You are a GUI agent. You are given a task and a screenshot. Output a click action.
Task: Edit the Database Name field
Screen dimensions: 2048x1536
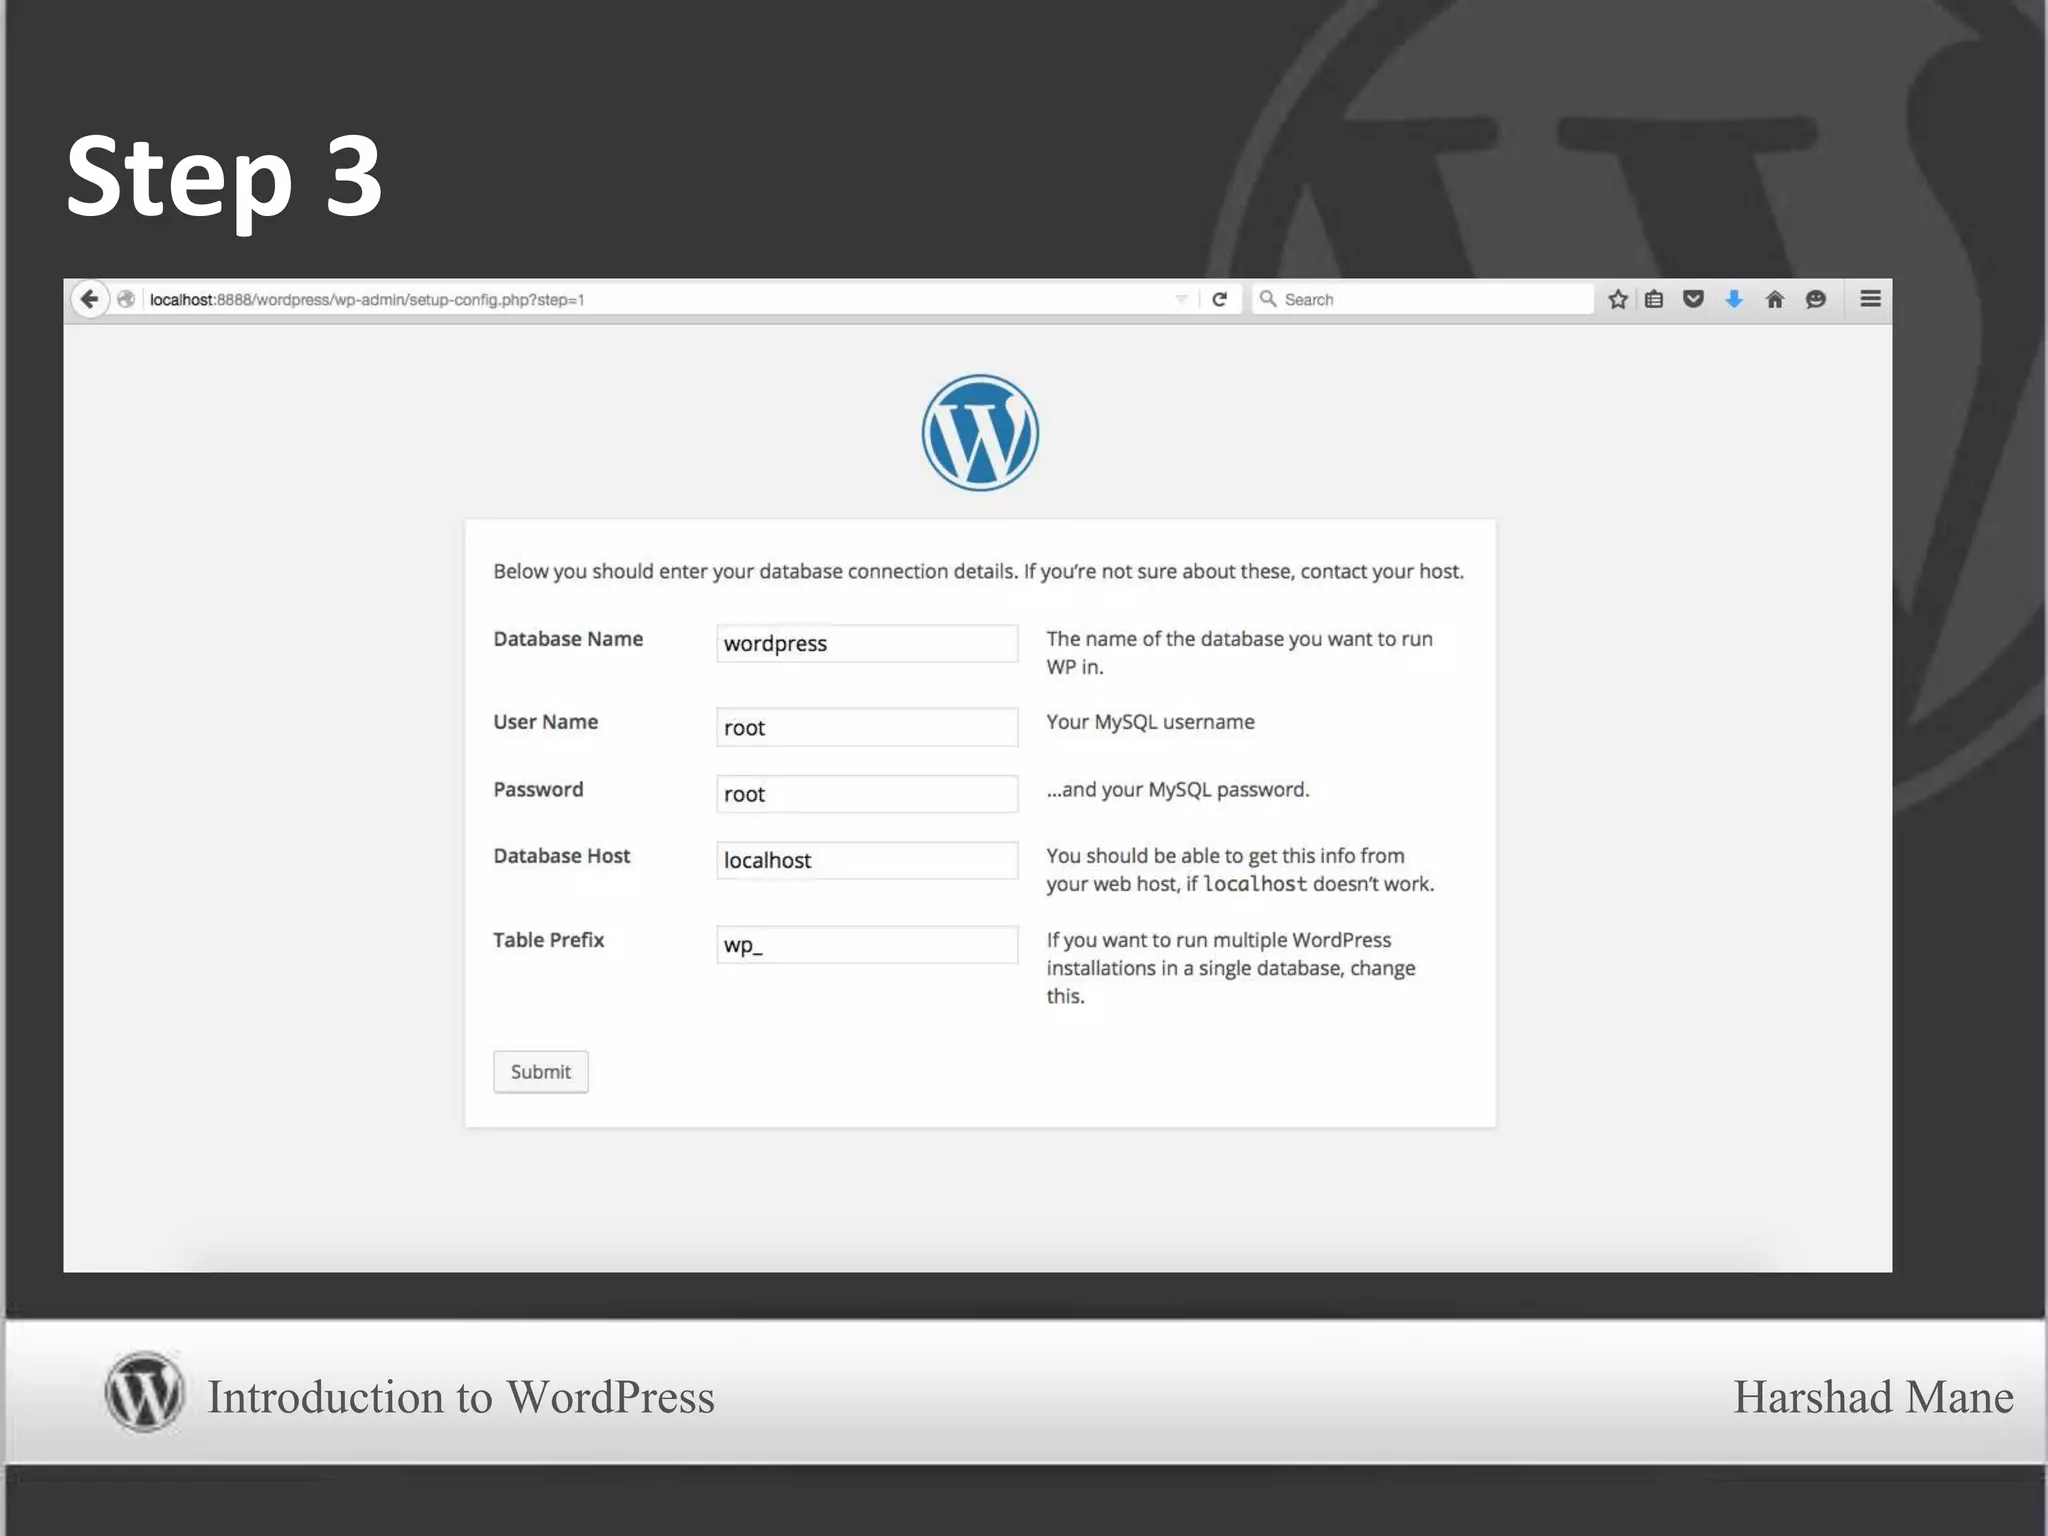click(x=867, y=643)
